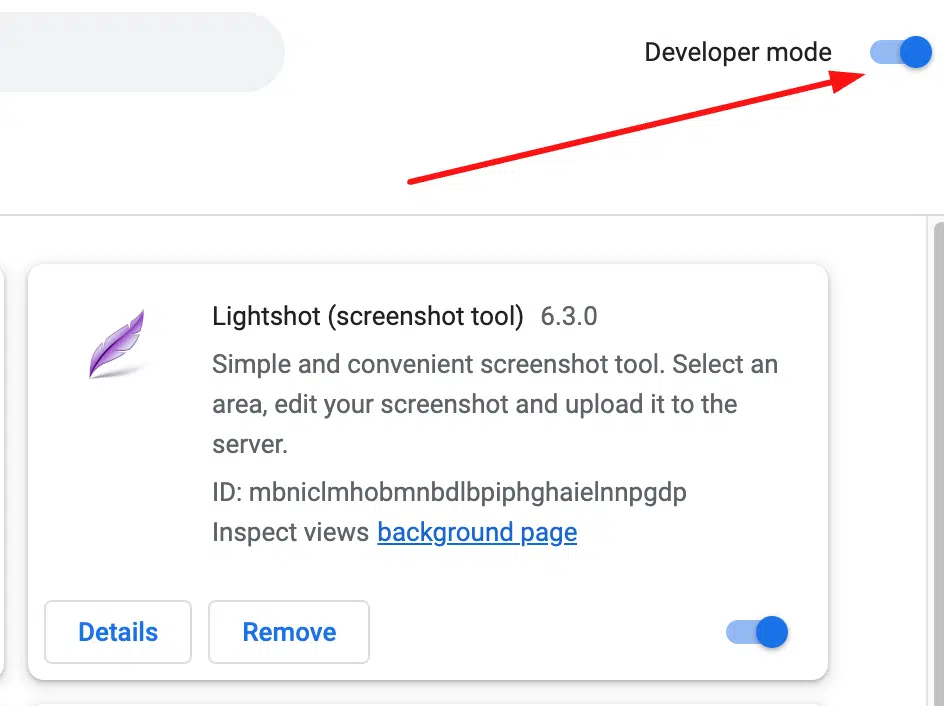
Task: Select the Lightshot (screenshot tool) title
Action: [367, 317]
